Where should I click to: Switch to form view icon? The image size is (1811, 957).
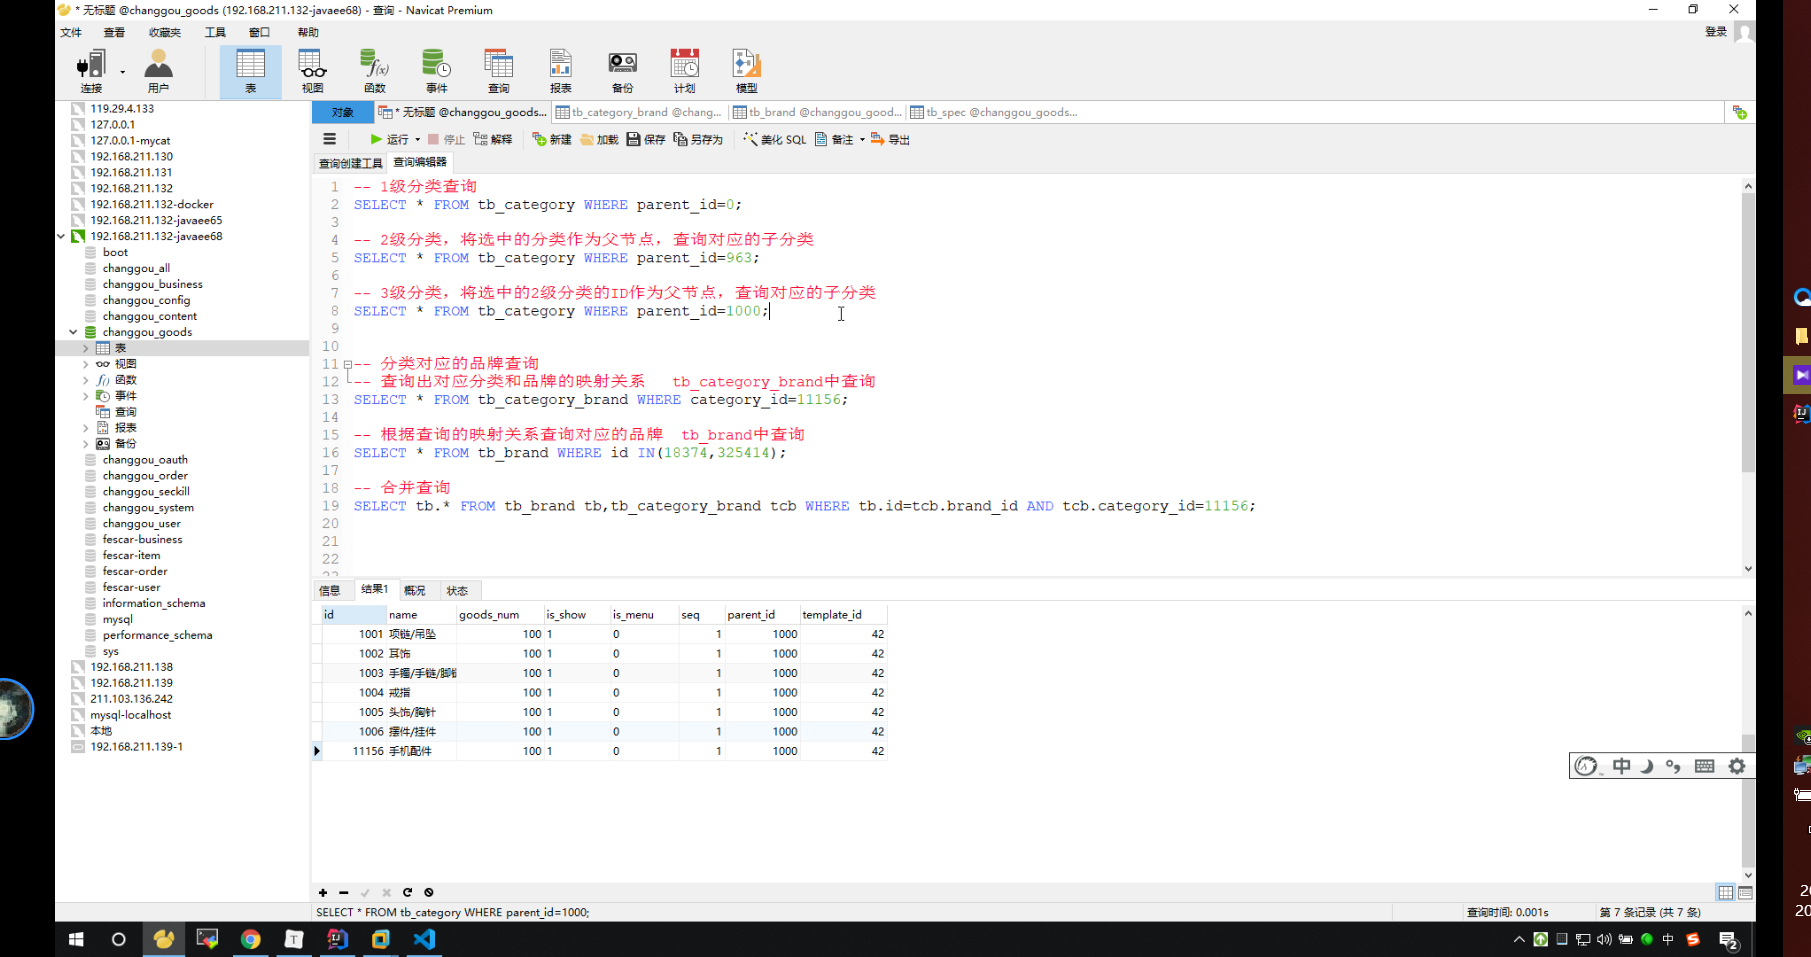tap(1745, 892)
